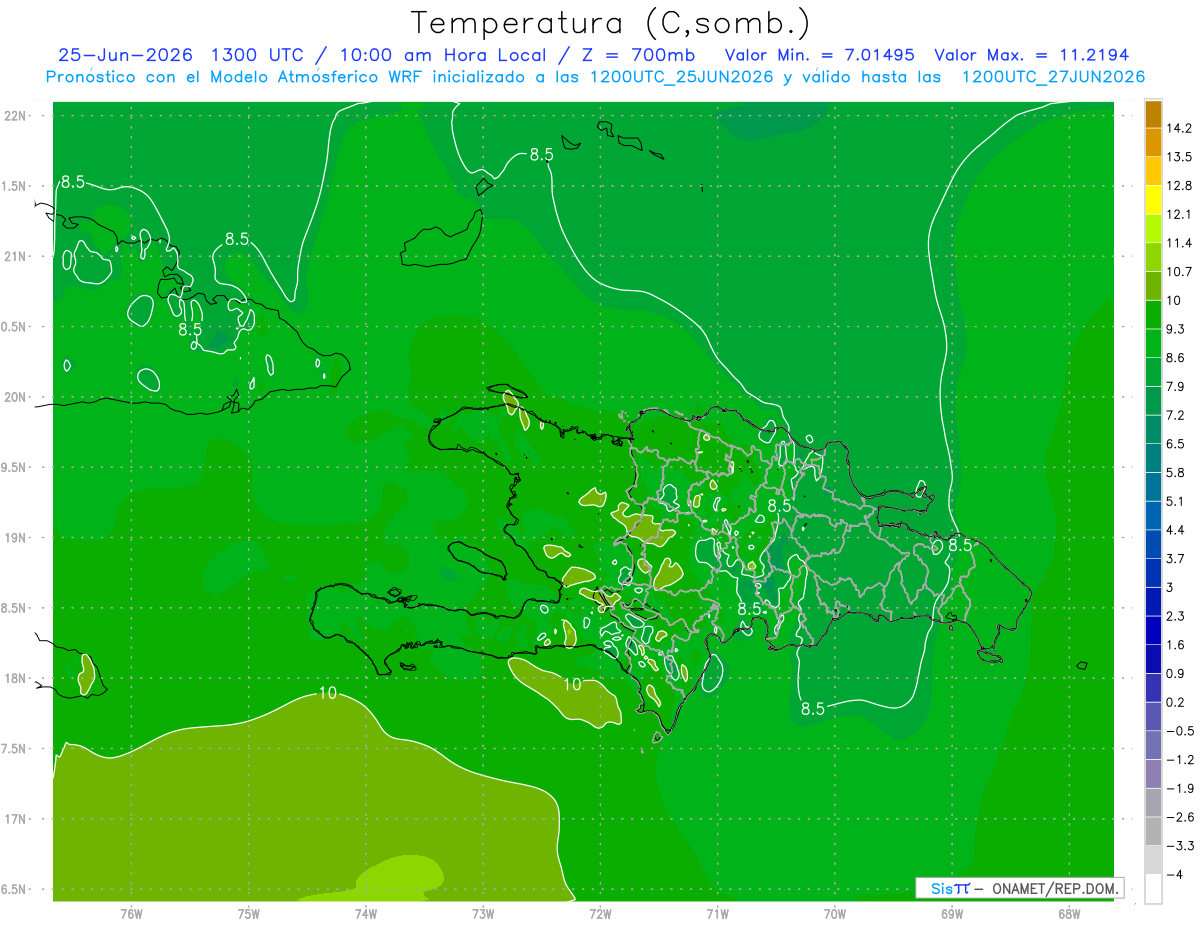Click the white swatch below -4

1153,889
